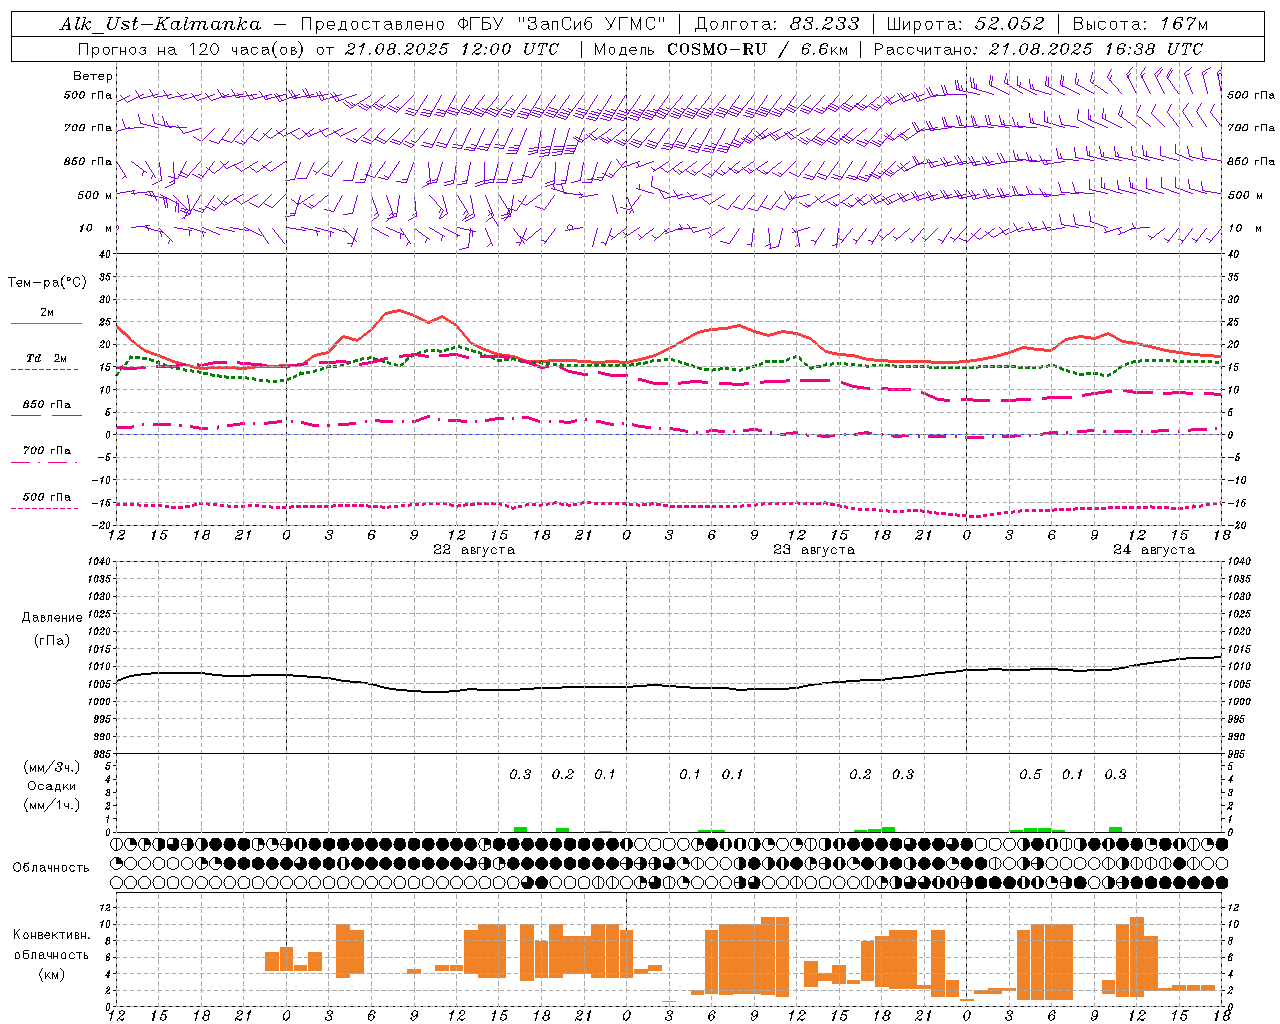The height and width of the screenshot is (1024, 1280).
Task: Click the Долгота: 83.233 value
Action: tap(777, 24)
